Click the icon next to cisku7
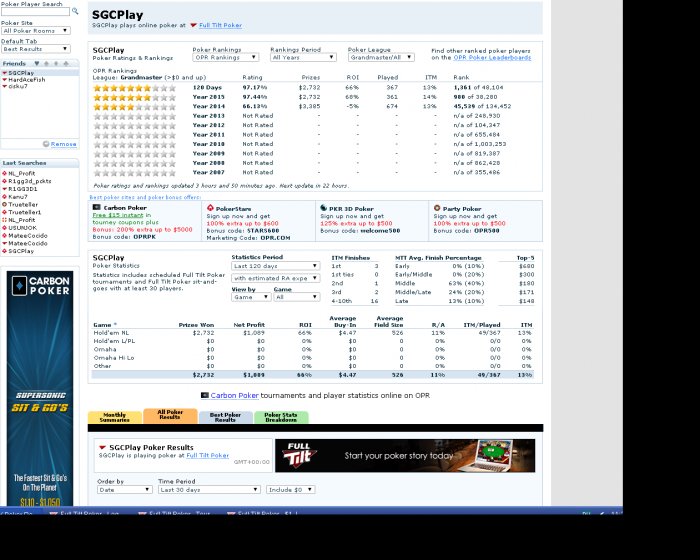The width and height of the screenshot is (700, 560). pyautogui.click(x=4, y=86)
